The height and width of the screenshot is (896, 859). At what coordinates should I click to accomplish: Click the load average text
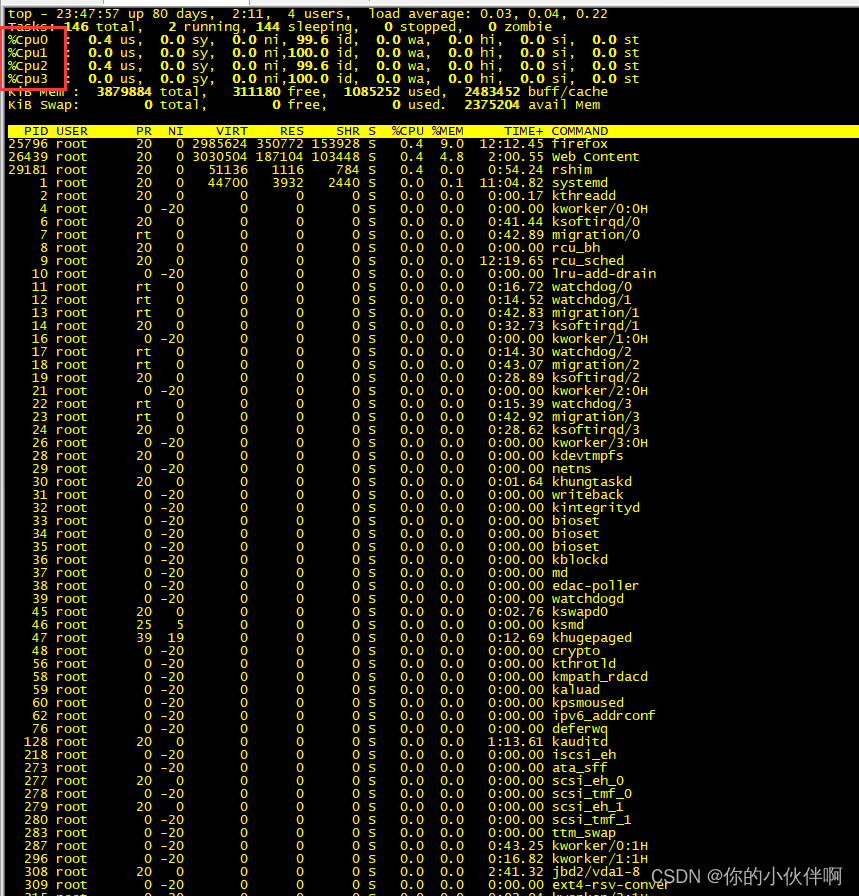488,14
